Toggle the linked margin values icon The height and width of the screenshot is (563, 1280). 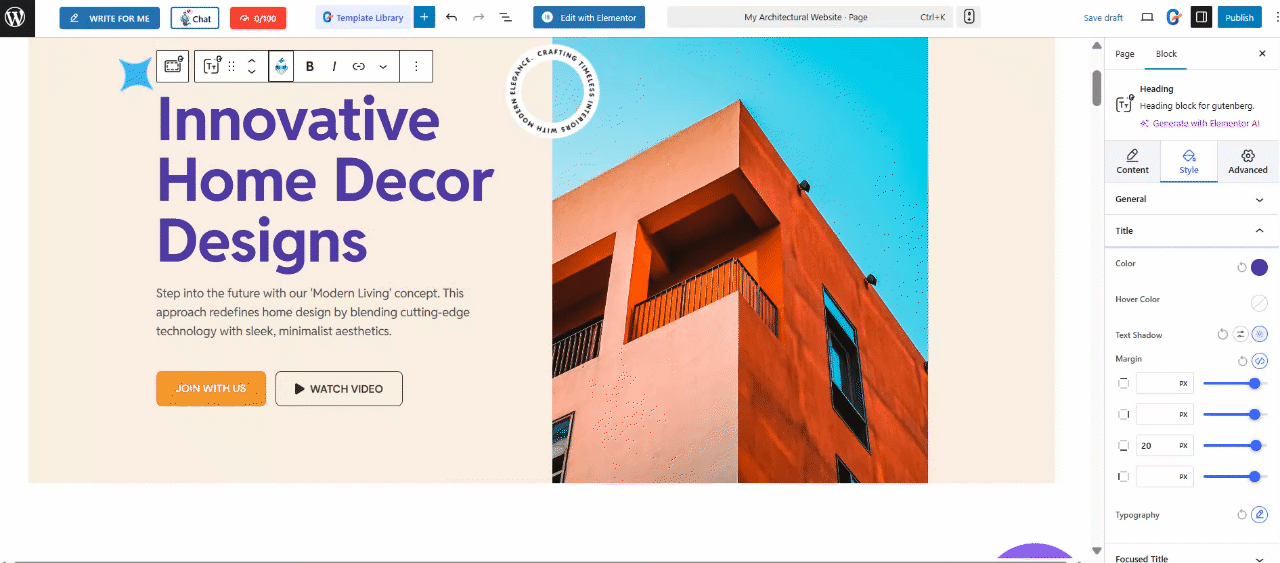[1260, 361]
